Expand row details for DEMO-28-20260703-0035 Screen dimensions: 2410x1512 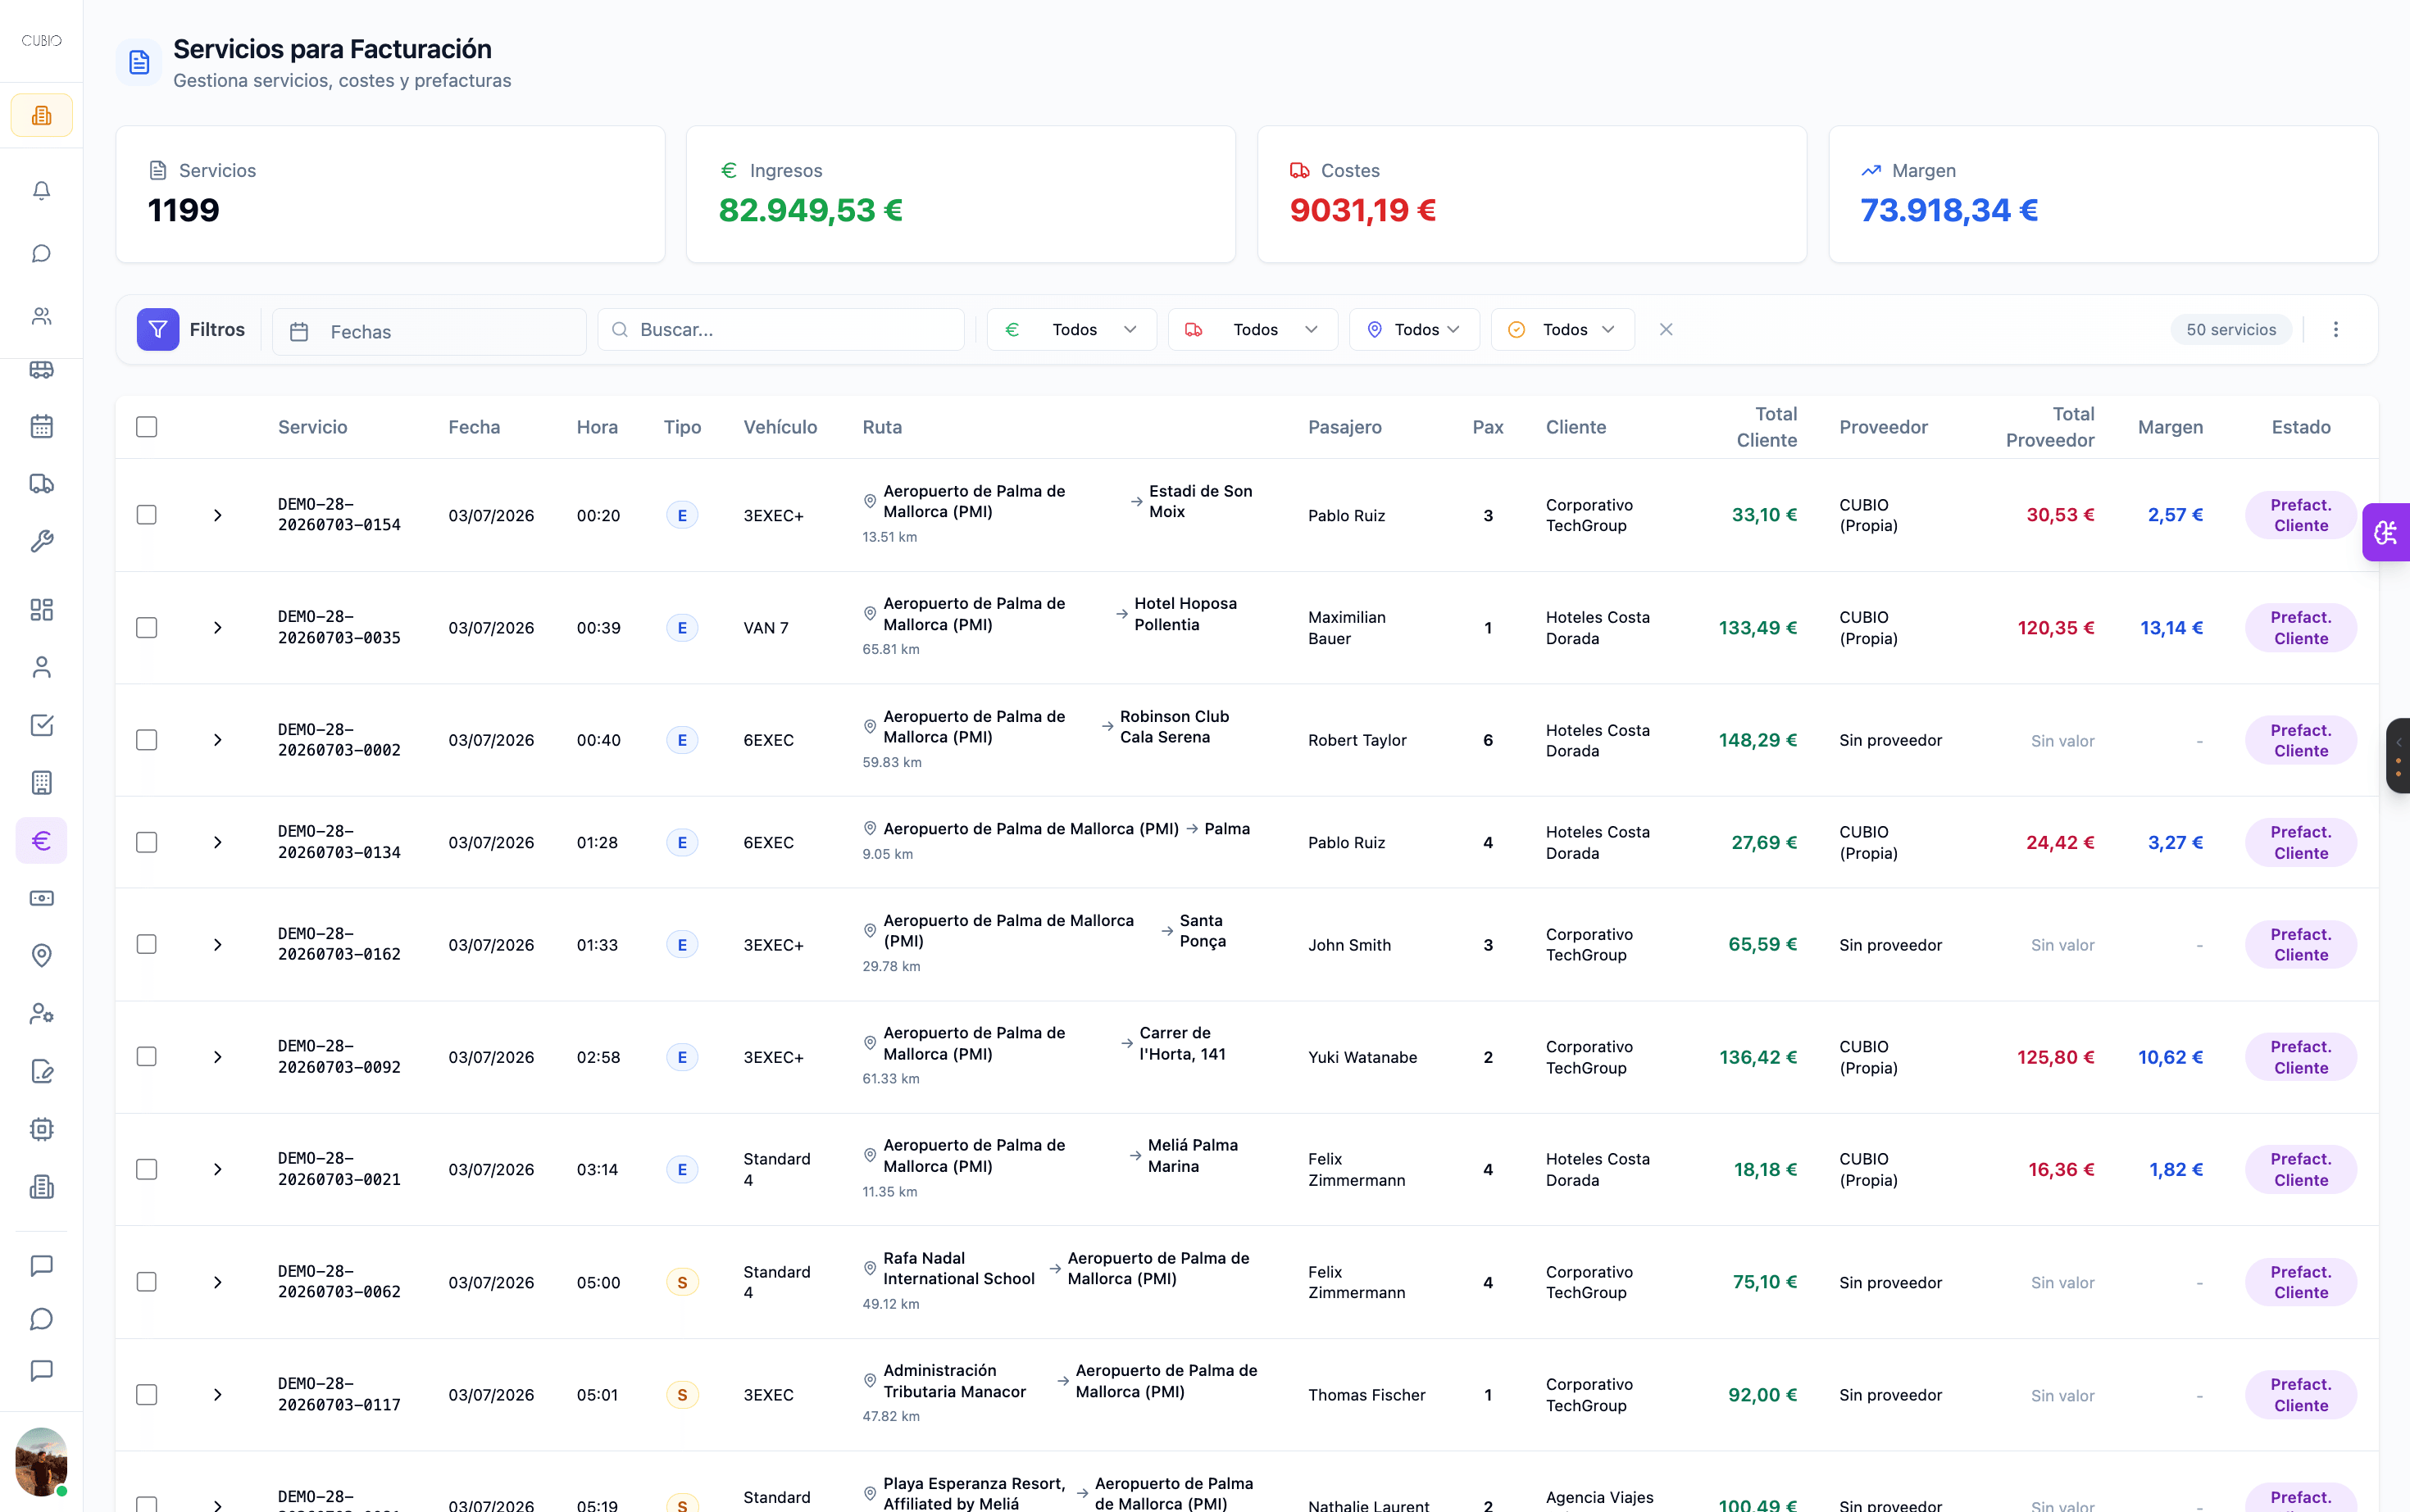point(218,628)
